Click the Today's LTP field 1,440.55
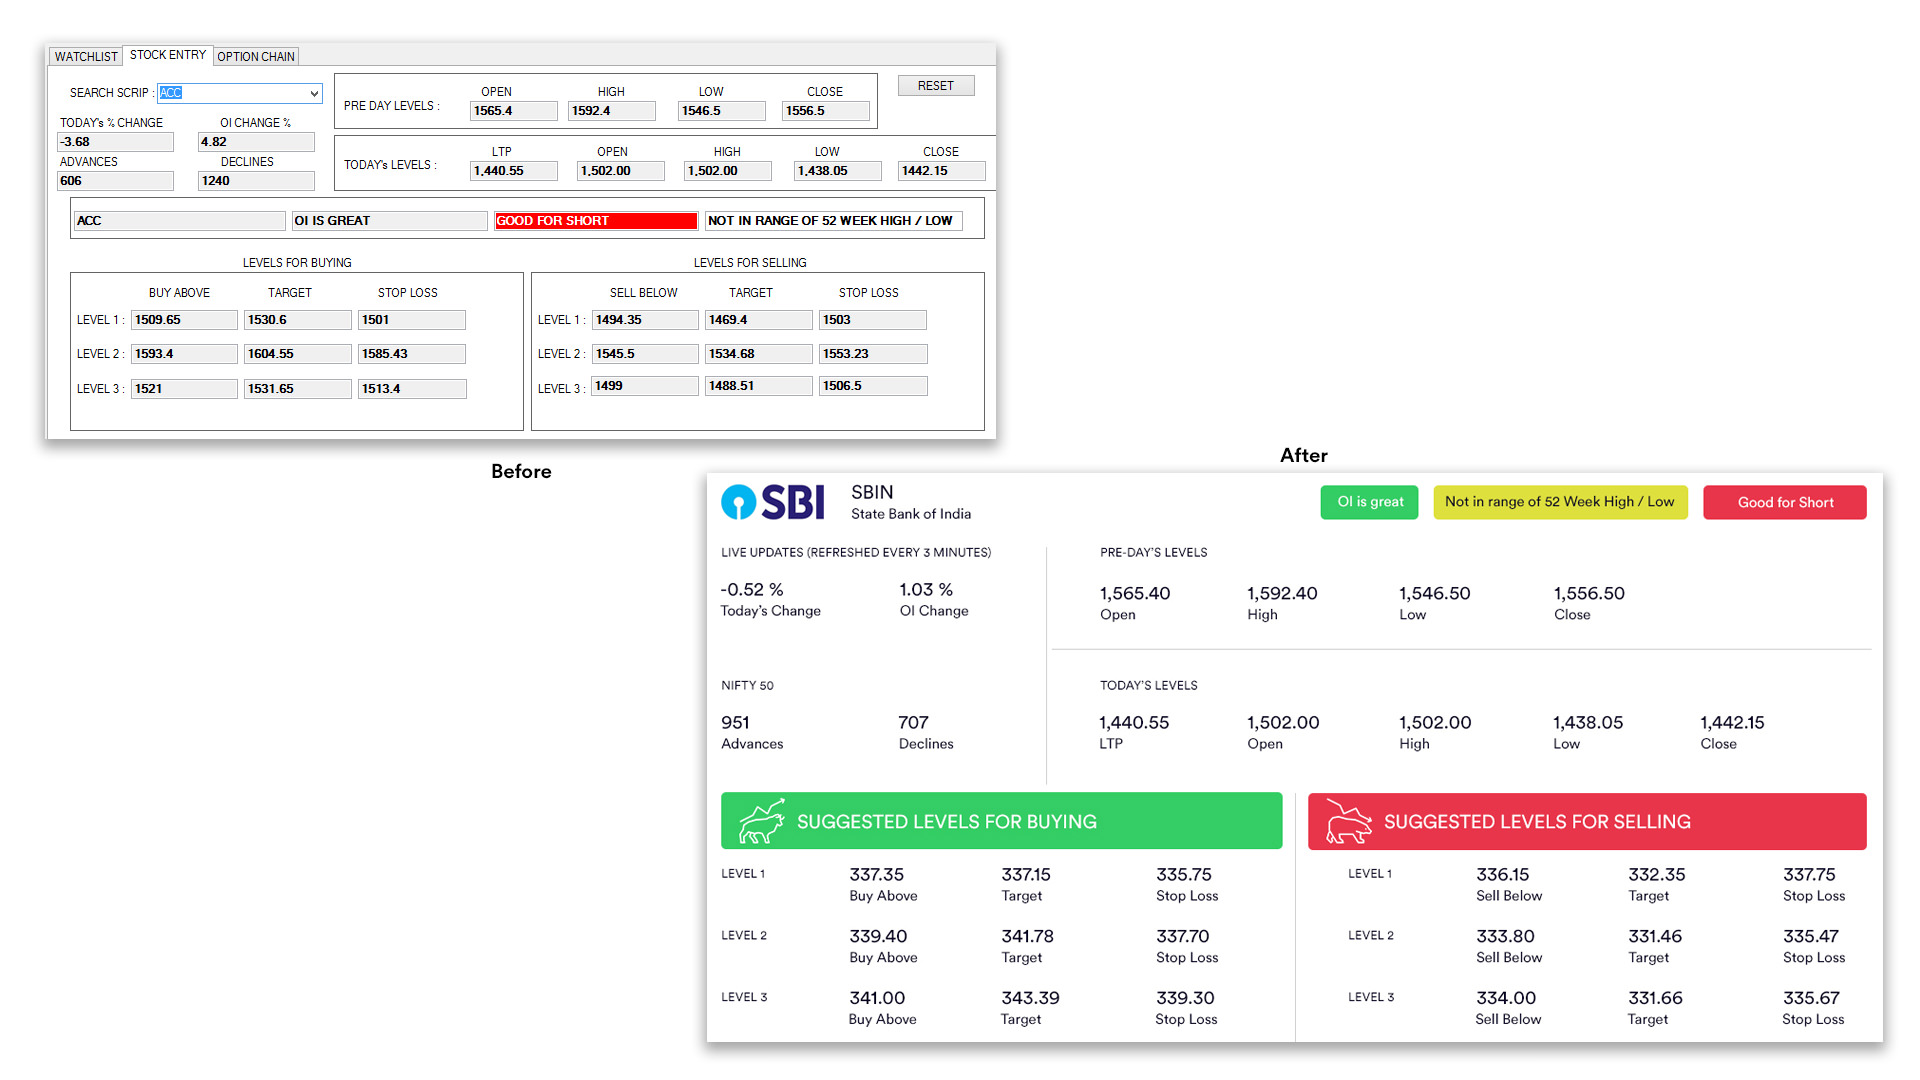The image size is (1920, 1080). click(x=513, y=171)
